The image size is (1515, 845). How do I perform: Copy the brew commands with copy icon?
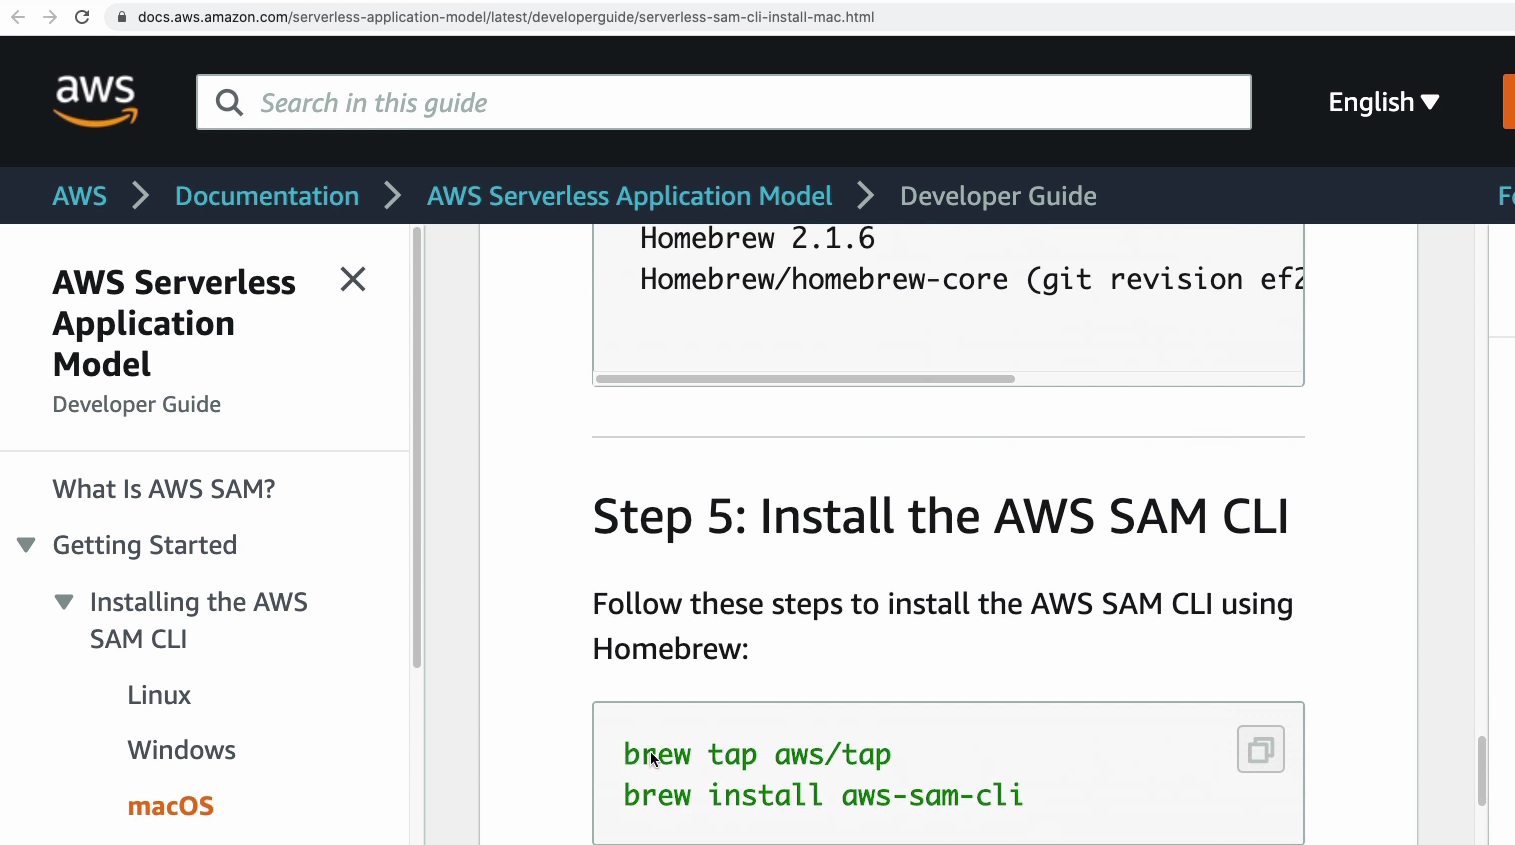tap(1261, 749)
